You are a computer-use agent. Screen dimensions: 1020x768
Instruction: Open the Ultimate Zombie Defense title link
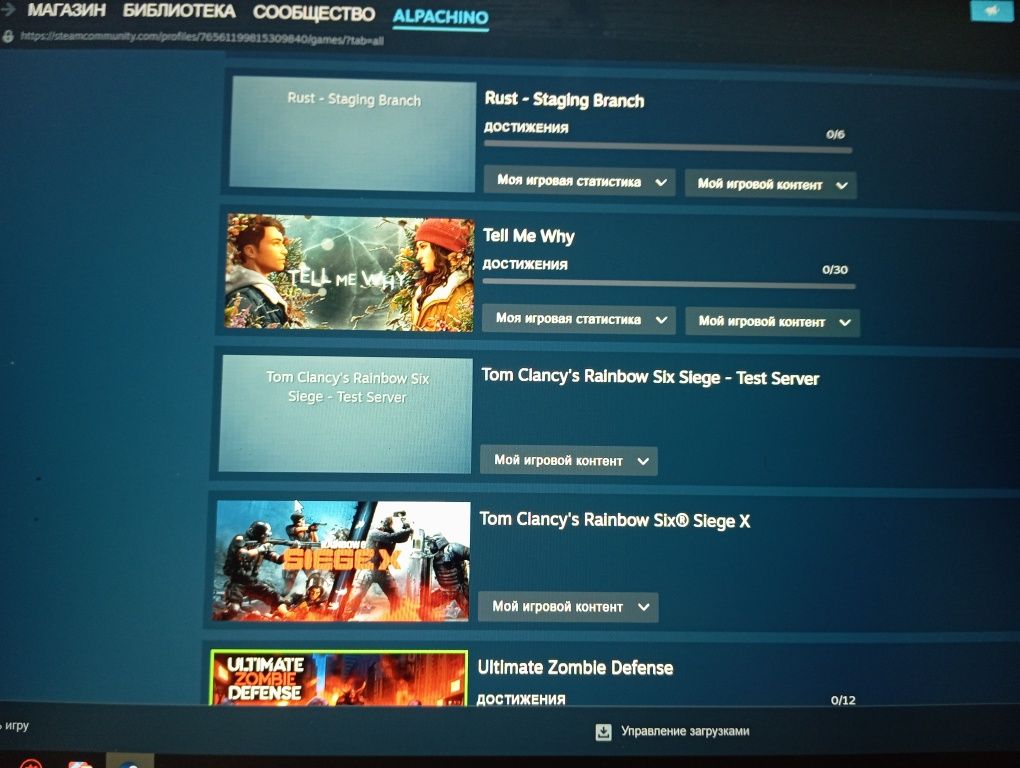point(575,668)
